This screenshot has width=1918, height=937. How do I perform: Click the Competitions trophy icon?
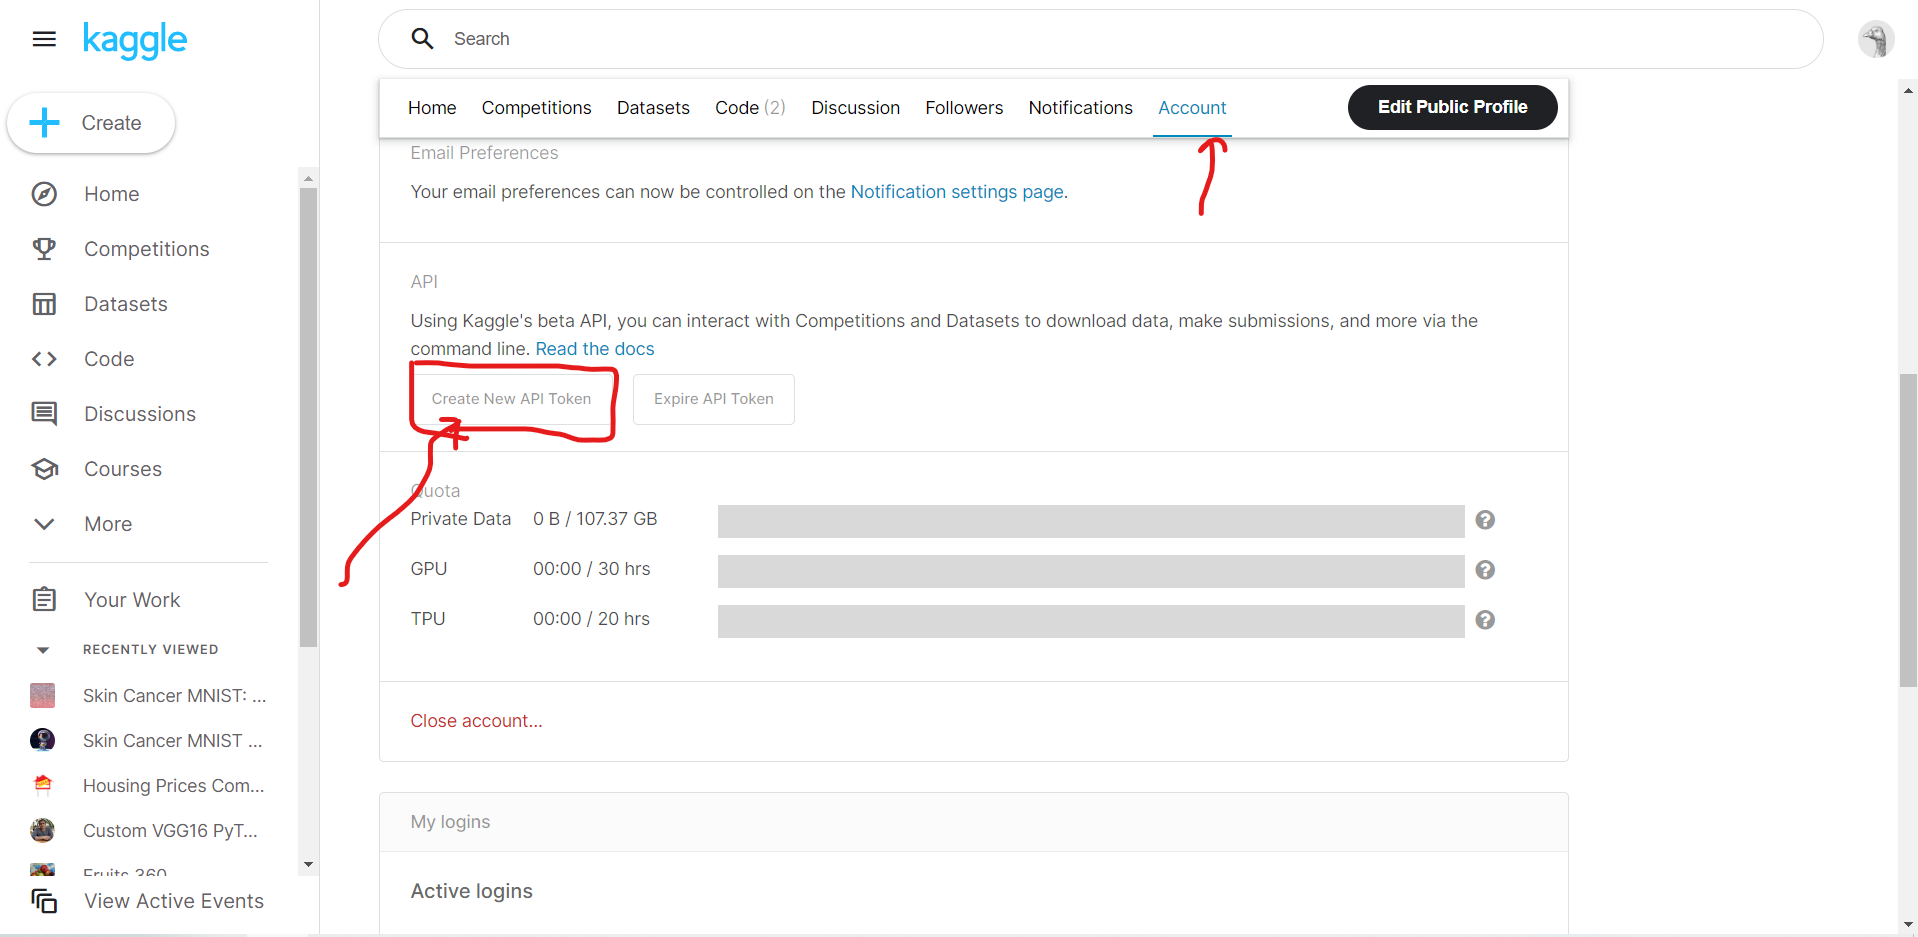[x=44, y=249]
